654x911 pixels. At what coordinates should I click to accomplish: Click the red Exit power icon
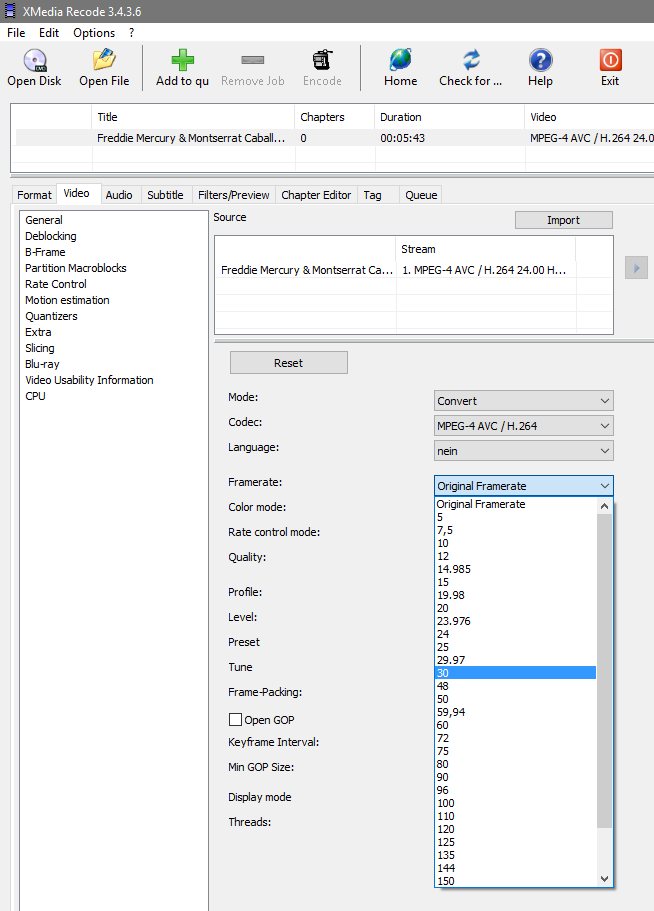[x=610, y=61]
